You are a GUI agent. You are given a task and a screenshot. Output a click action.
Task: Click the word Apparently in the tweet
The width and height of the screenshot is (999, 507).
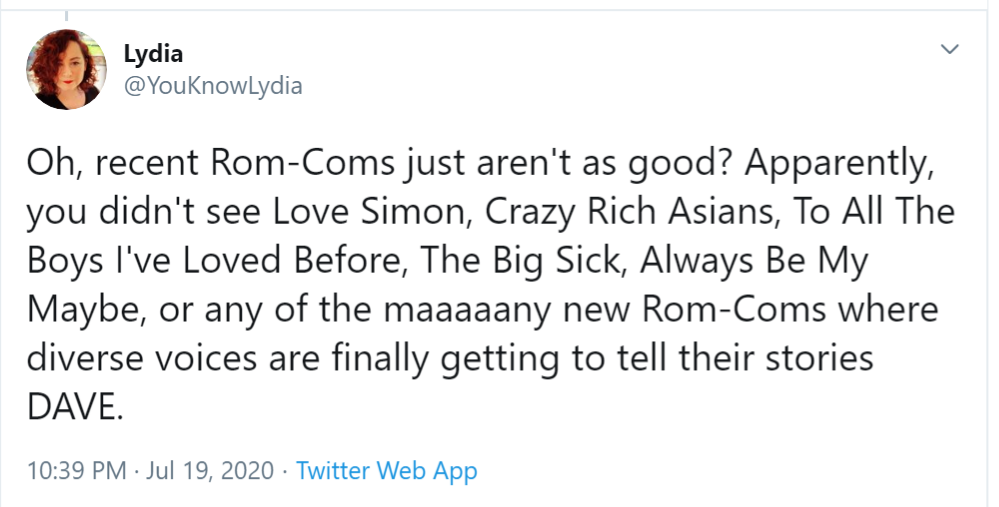[x=835, y=164]
